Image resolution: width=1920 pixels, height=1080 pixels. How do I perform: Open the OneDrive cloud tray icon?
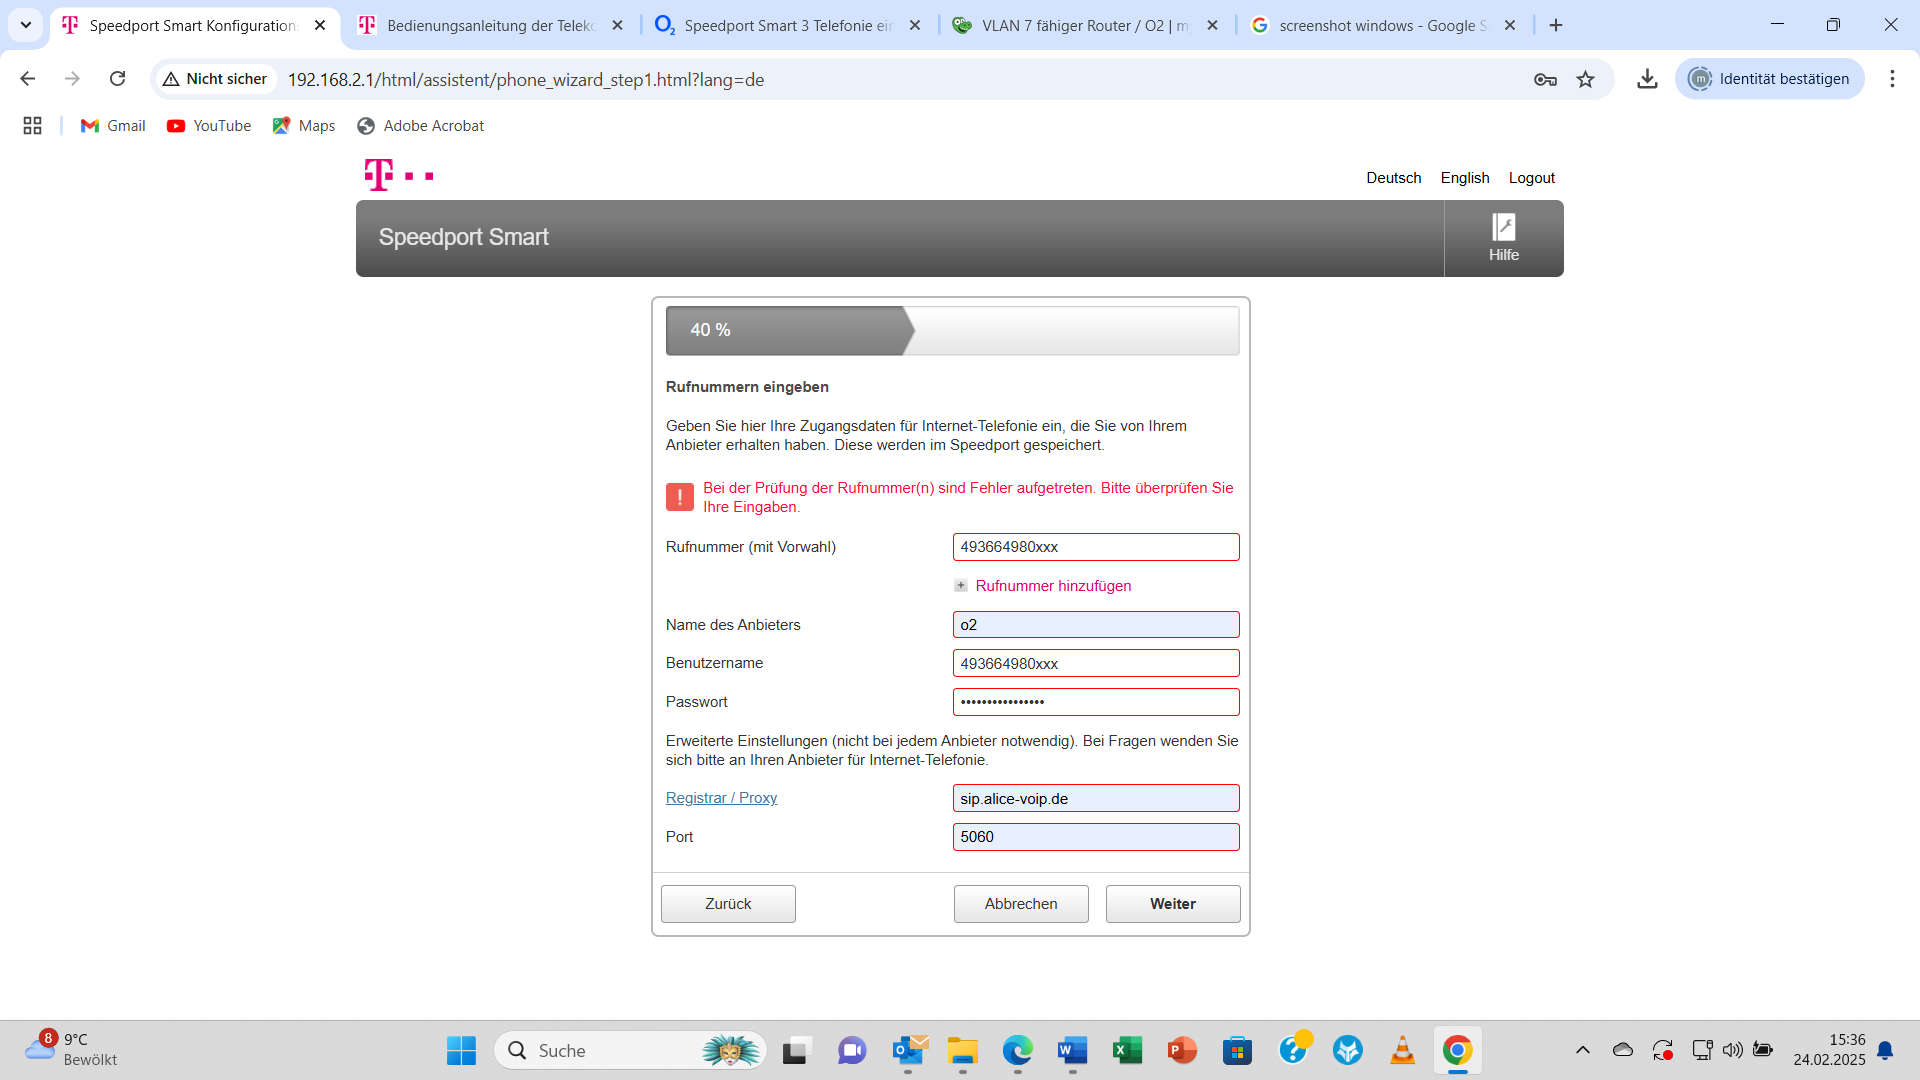[1622, 1050]
